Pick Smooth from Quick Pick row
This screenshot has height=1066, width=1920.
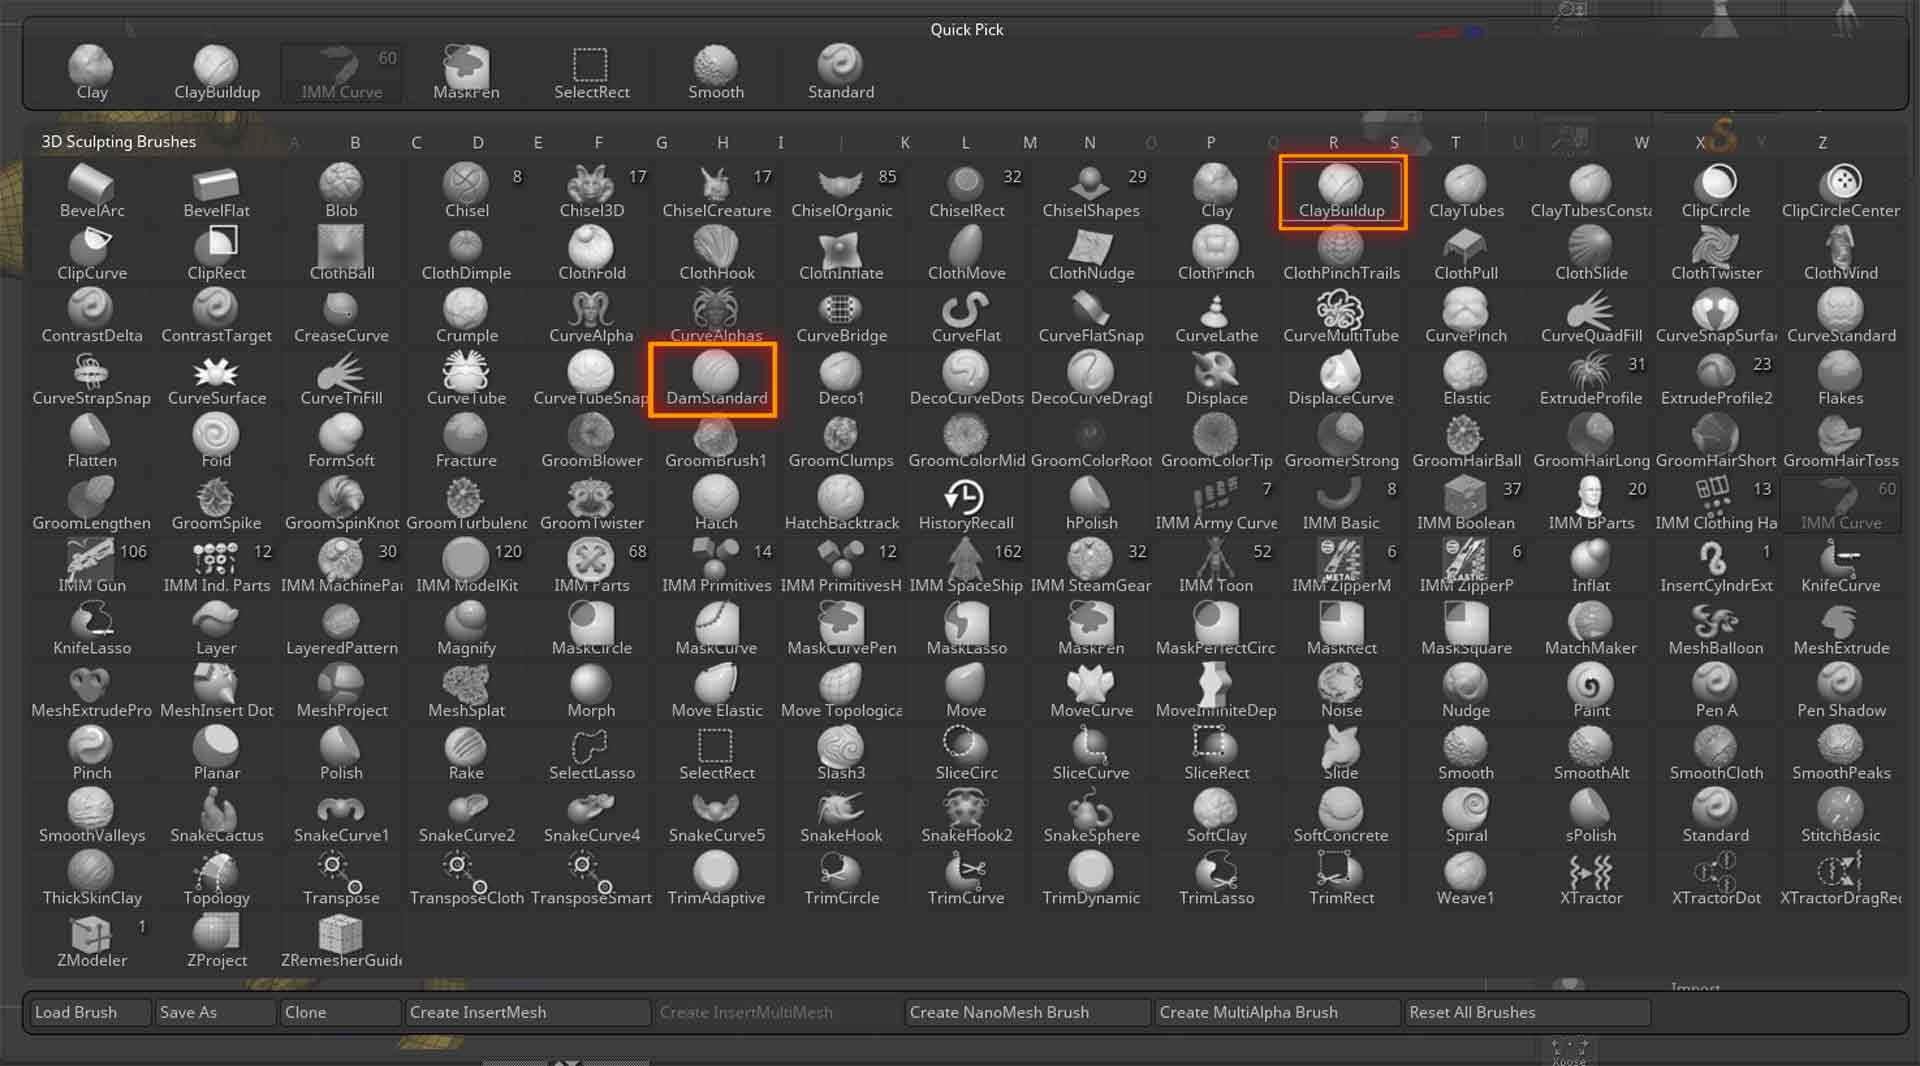pyautogui.click(x=715, y=73)
